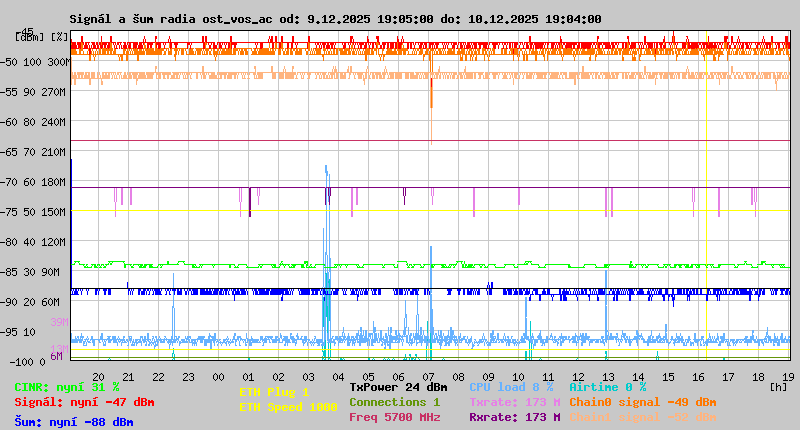Viewport: 800px width, 430px height.
Task: Click the '[dBm] [%]' axis unit label
Action: pos(42,37)
